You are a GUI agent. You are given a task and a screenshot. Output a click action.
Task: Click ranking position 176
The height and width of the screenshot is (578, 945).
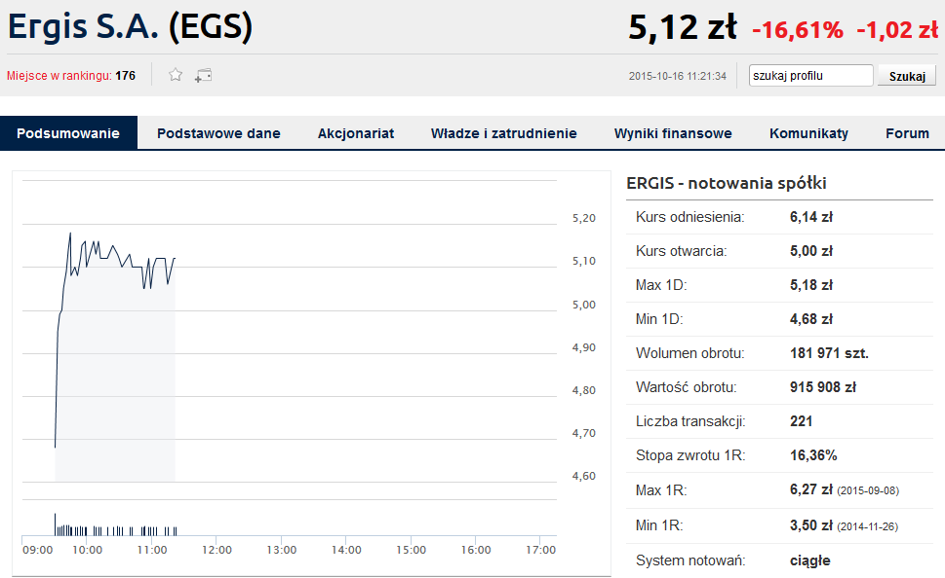tap(125, 76)
